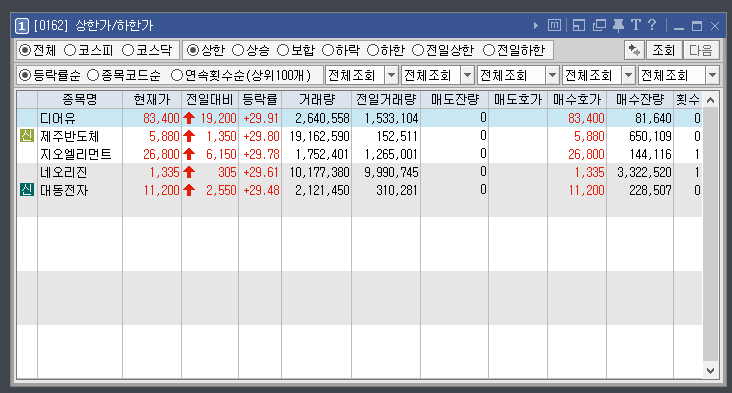The image size is (732, 393).
Task: Click the 매도호가 column header
Action: [x=518, y=99]
